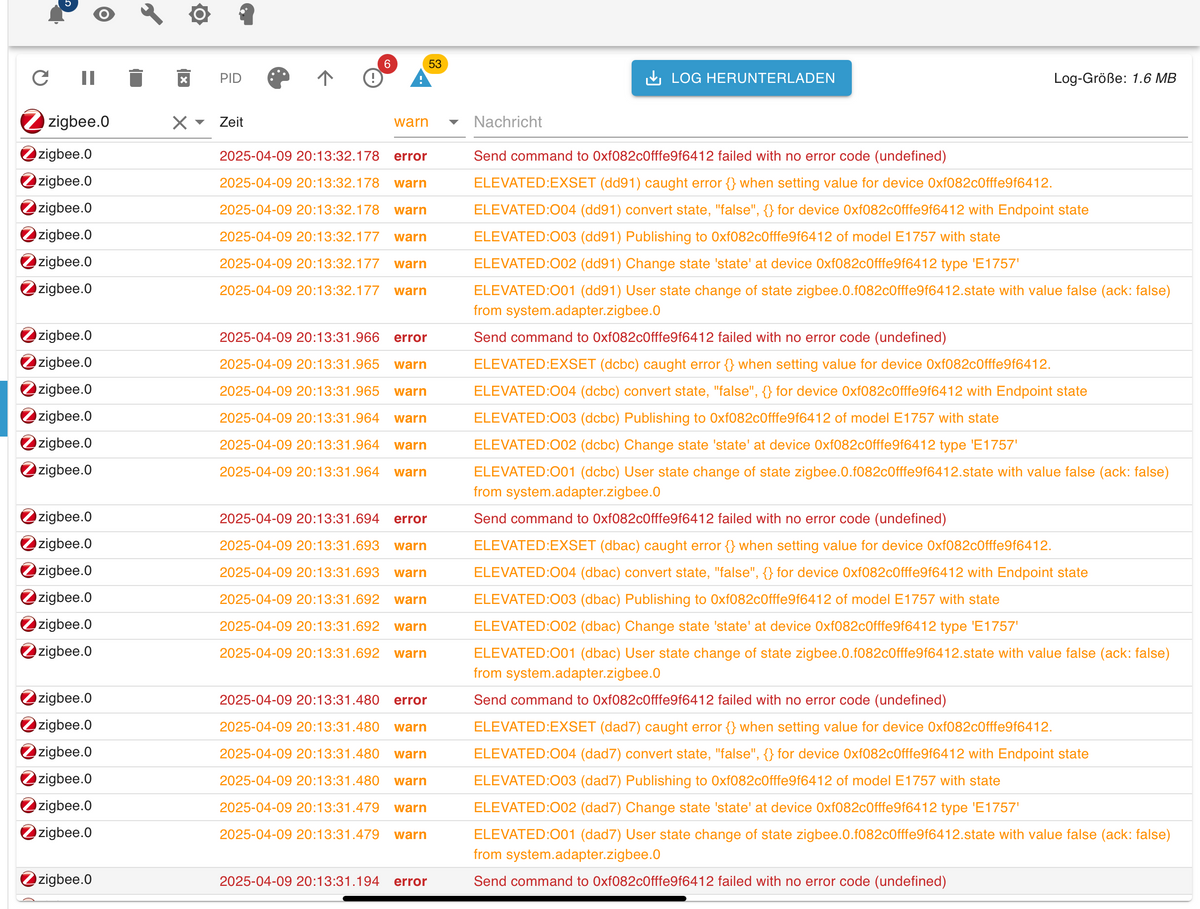Select the O02 (dbac) Change state message
This screenshot has width=1200, height=909.
[x=746, y=626]
